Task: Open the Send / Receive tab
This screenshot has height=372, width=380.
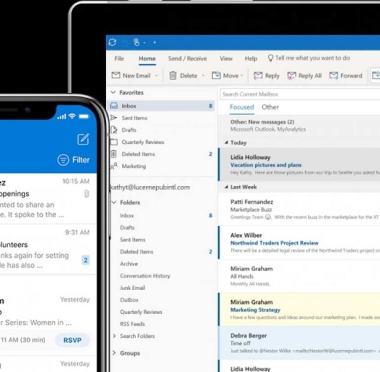Action: click(x=187, y=59)
